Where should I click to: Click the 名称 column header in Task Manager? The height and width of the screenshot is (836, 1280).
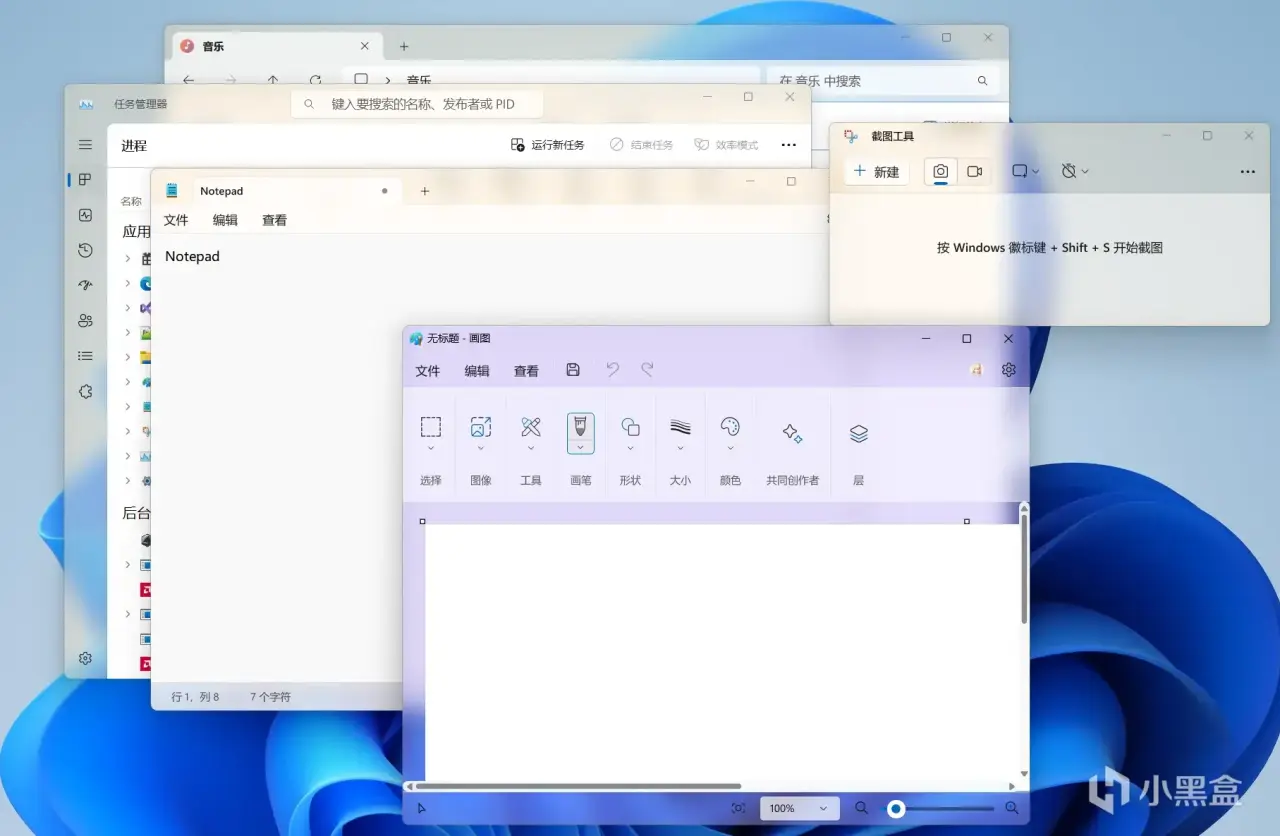(131, 201)
